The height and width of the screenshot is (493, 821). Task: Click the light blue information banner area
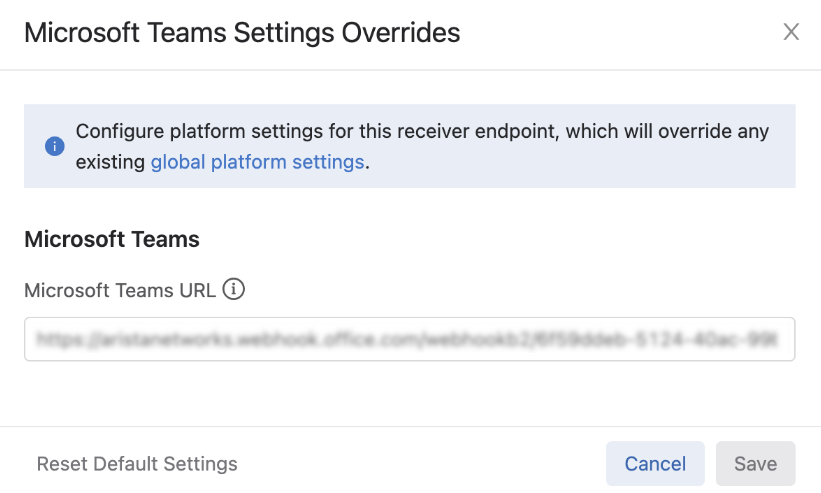409,146
